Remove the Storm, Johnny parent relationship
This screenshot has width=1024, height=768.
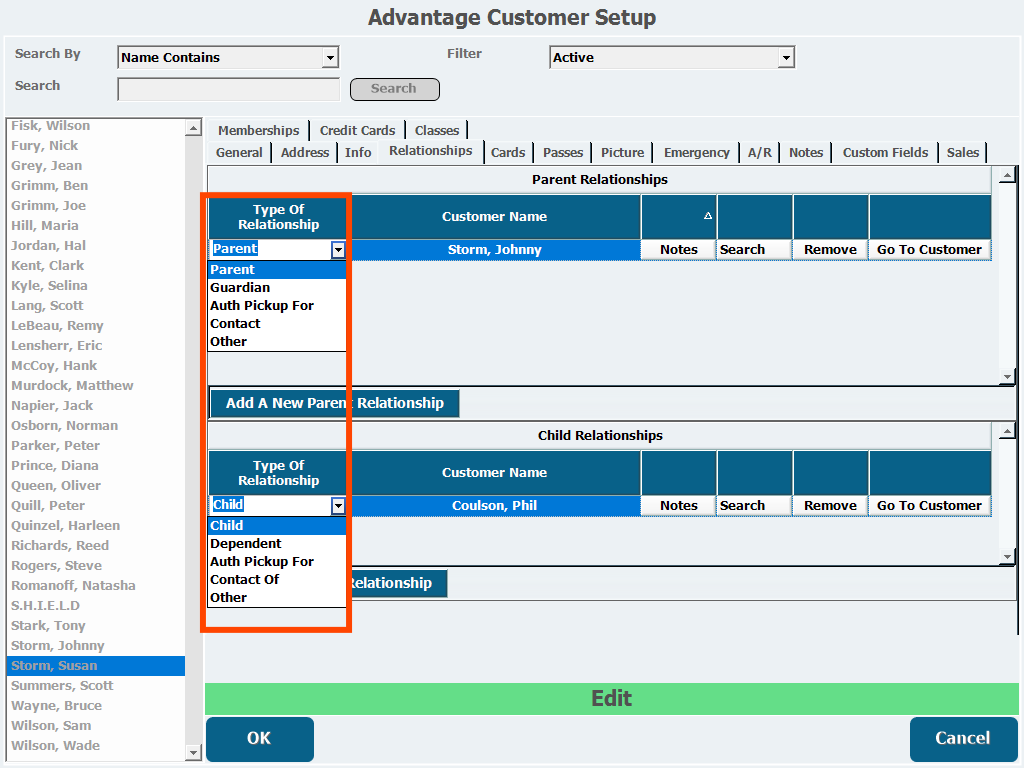tap(830, 250)
